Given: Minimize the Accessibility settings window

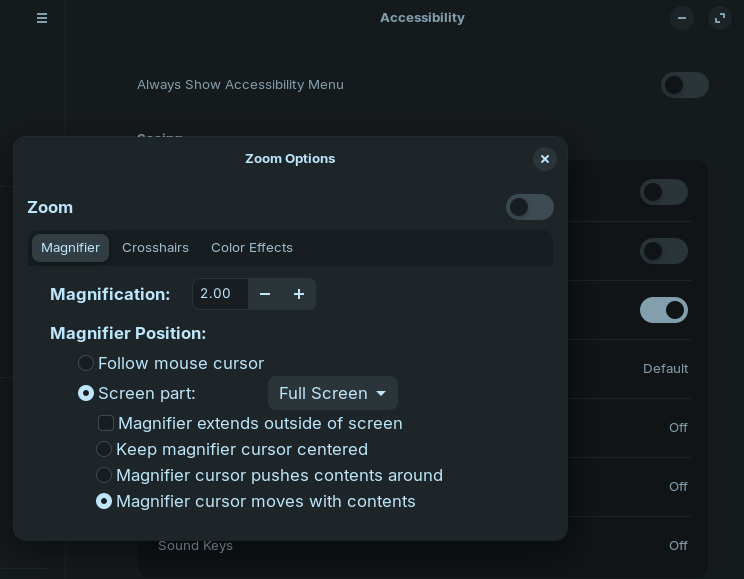Looking at the screenshot, I should point(682,18).
